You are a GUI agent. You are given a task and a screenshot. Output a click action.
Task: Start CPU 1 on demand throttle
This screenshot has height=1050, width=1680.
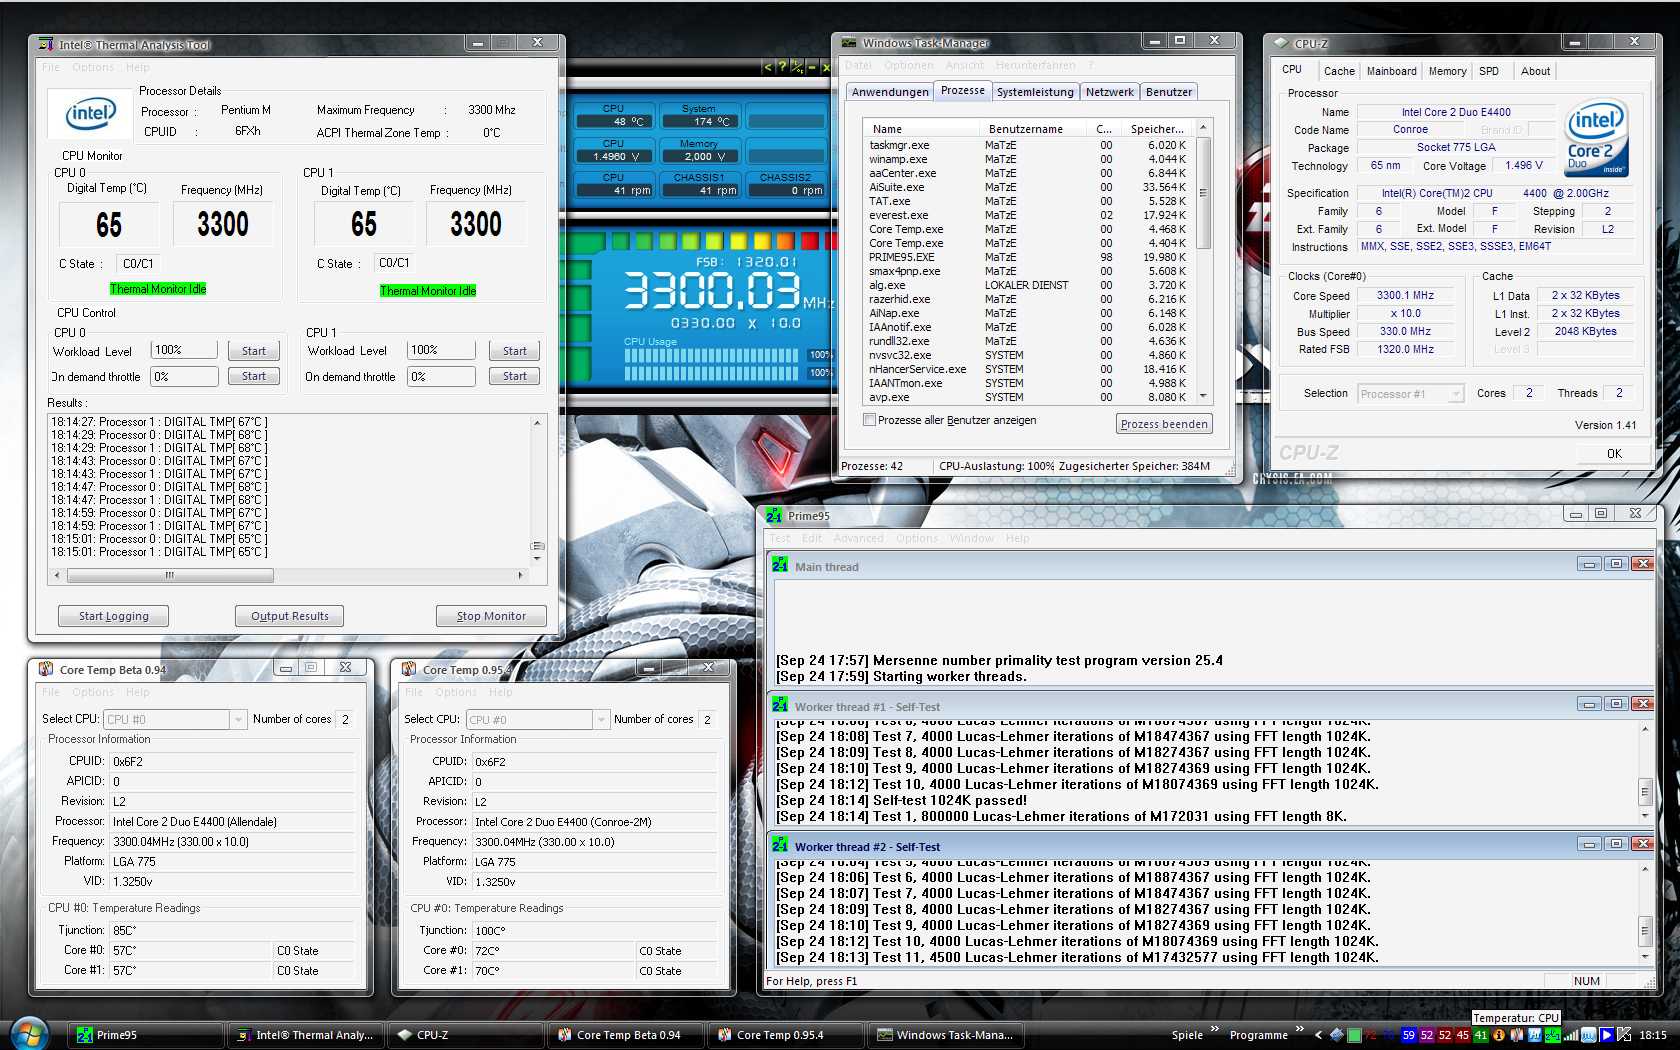pos(515,376)
